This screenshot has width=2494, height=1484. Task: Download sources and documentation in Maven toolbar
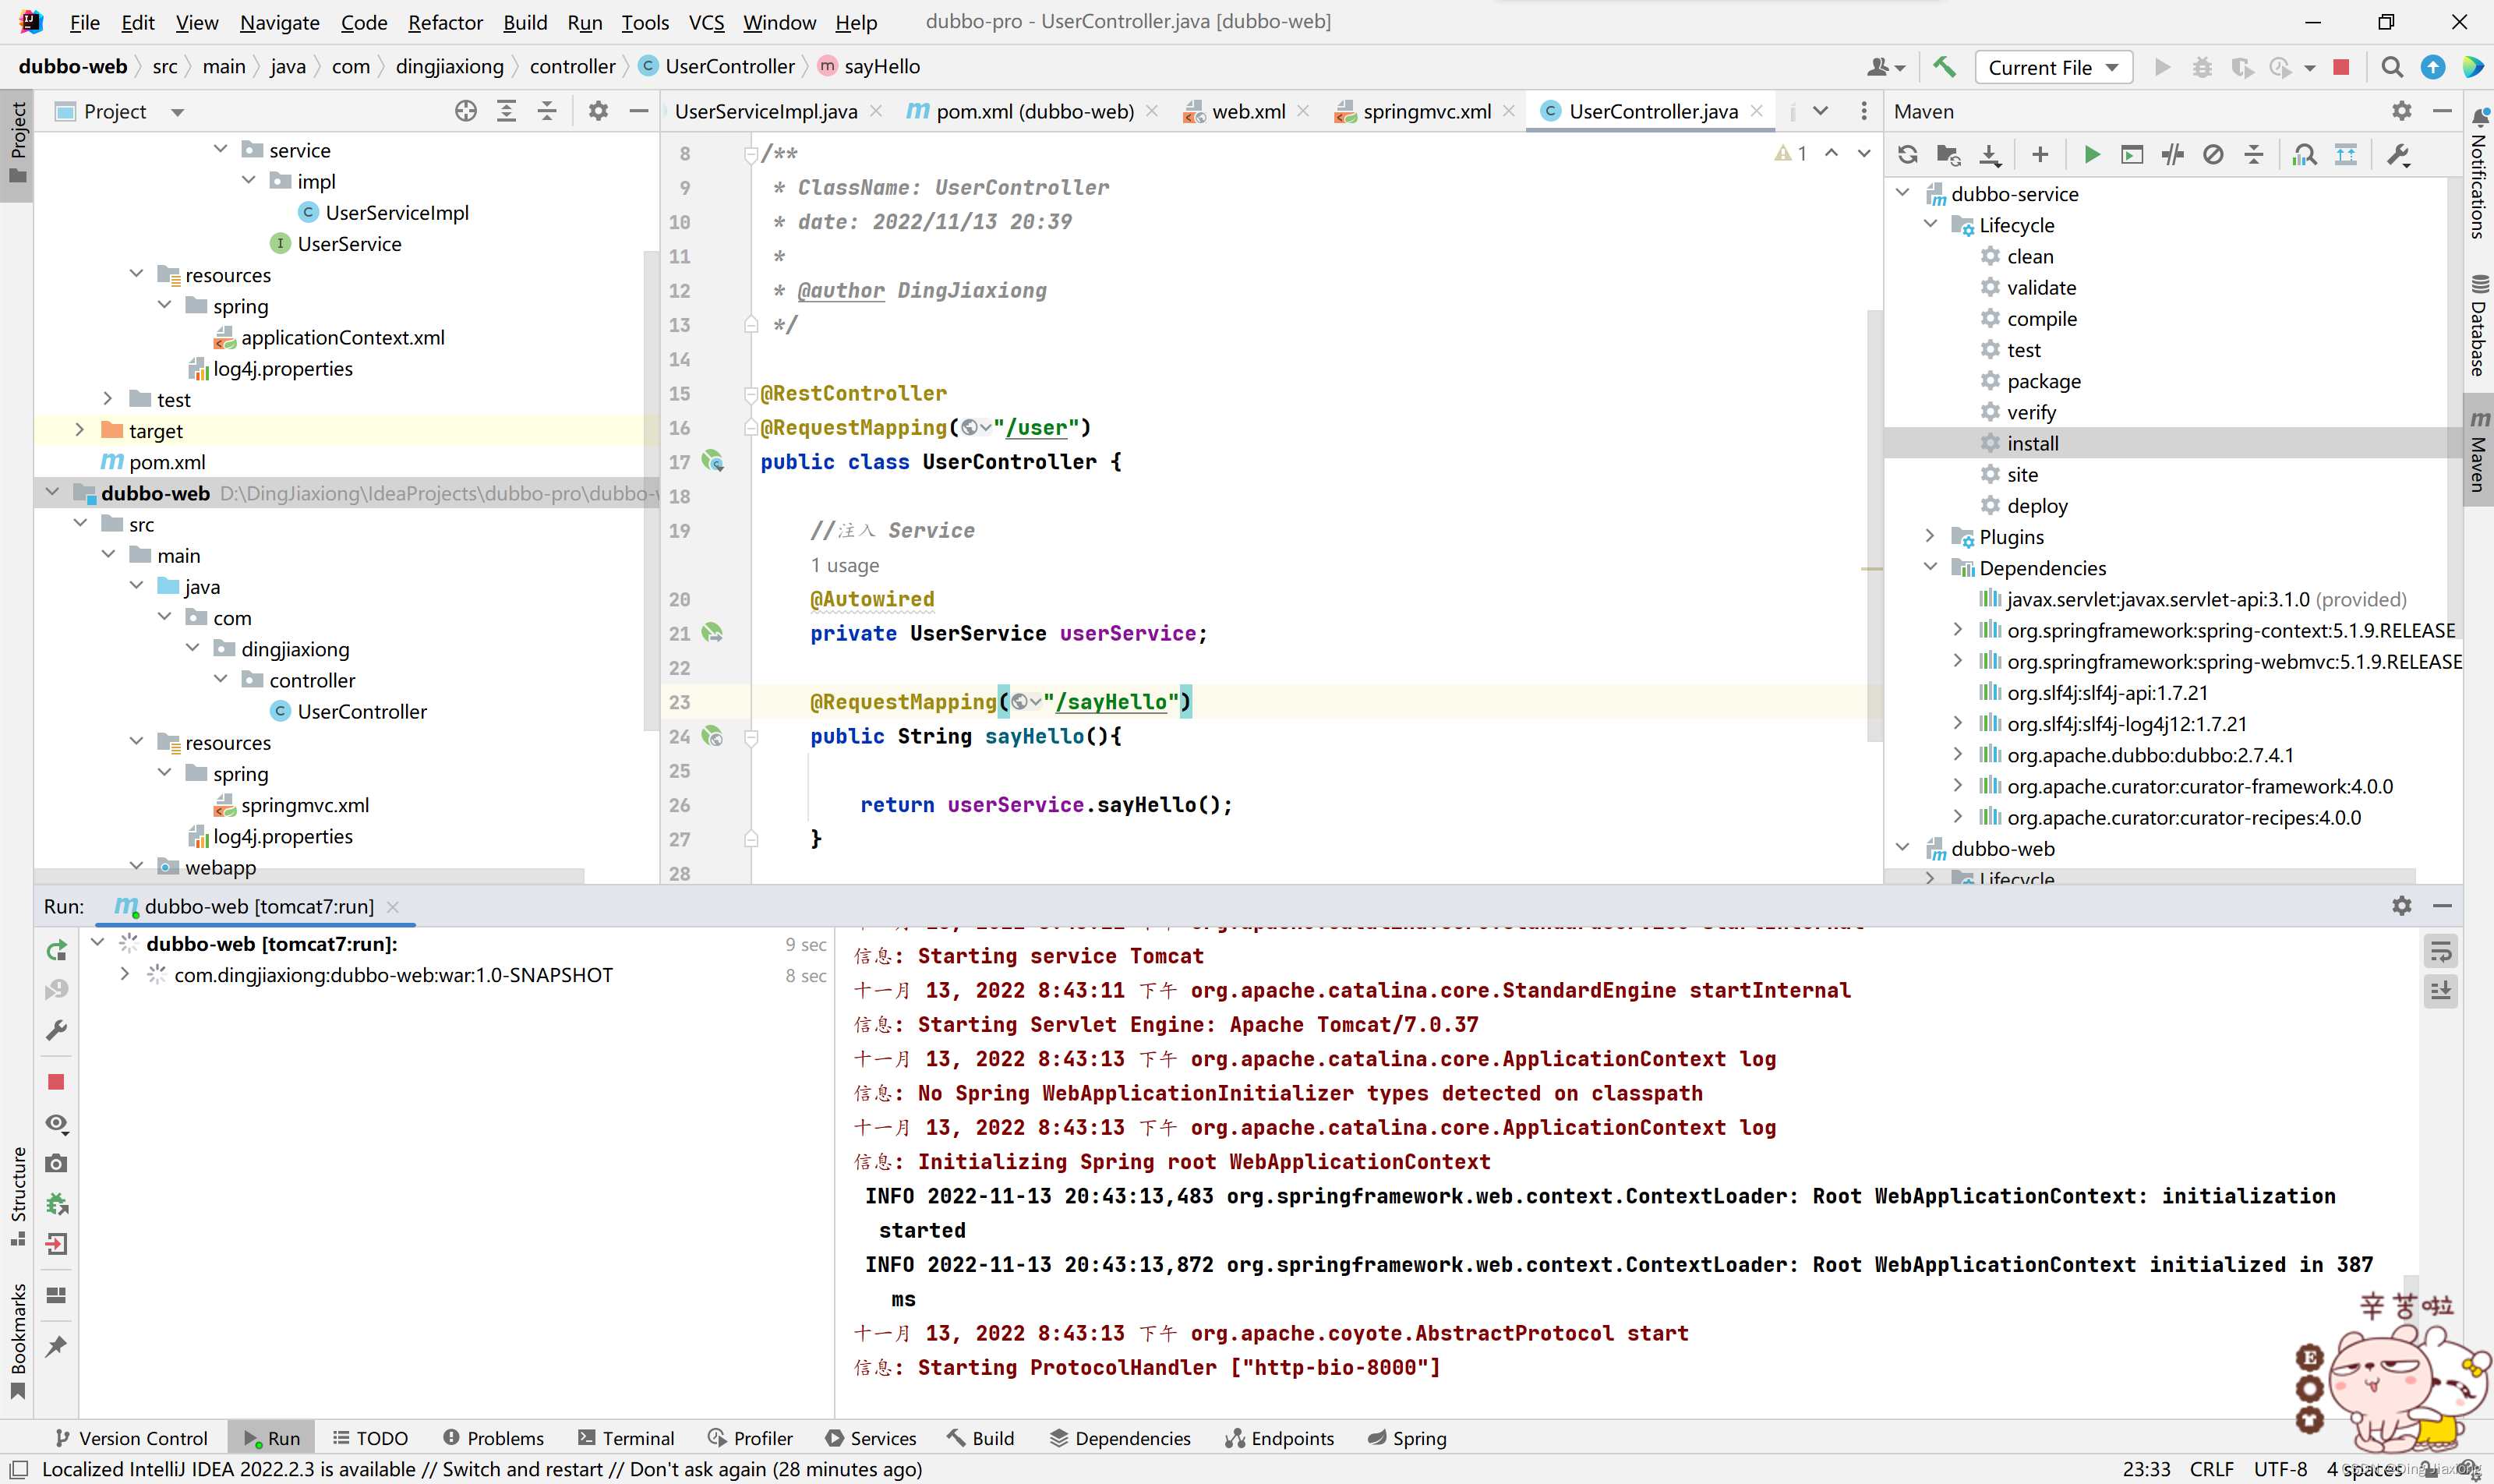click(x=1990, y=155)
